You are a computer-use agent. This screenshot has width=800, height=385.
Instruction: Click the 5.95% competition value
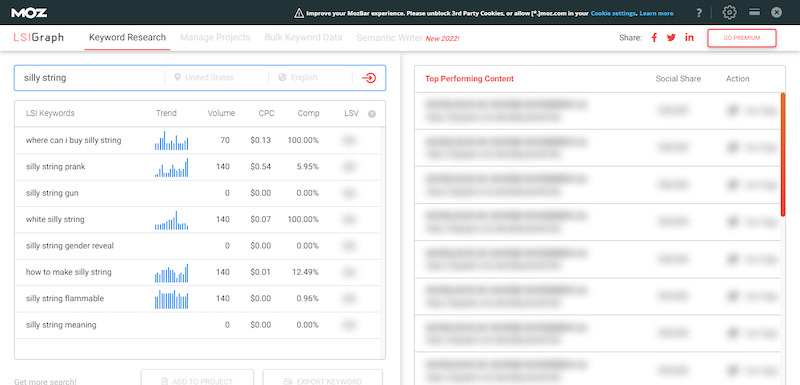click(308, 167)
